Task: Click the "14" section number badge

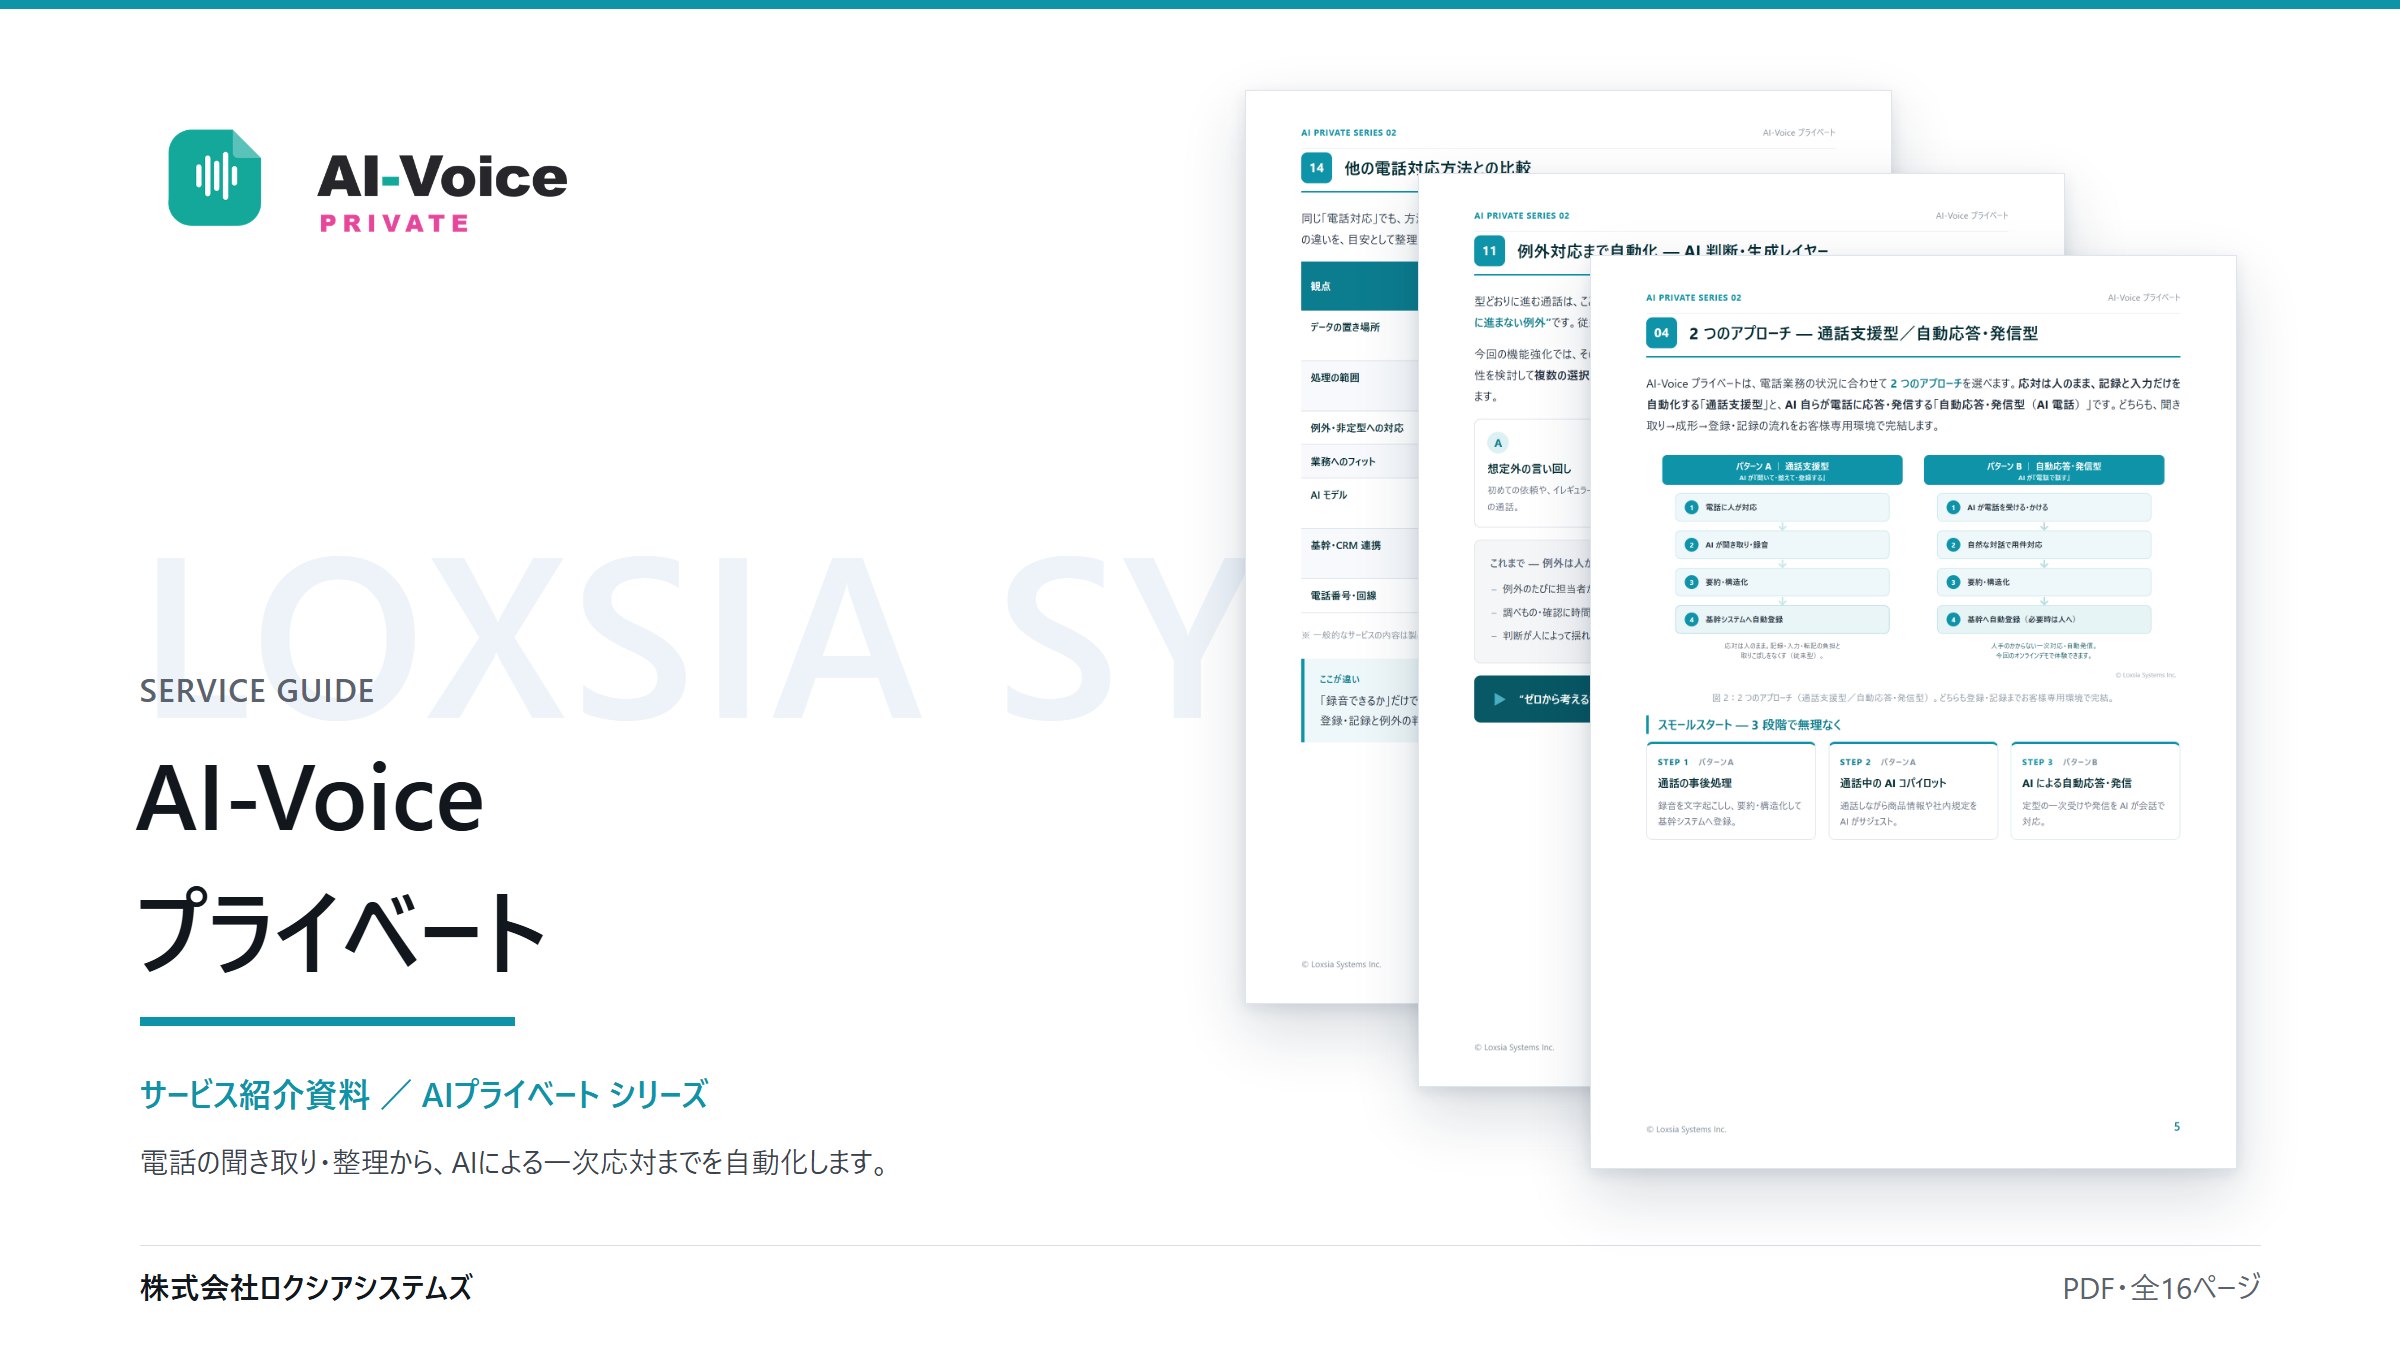Action: 1316,168
